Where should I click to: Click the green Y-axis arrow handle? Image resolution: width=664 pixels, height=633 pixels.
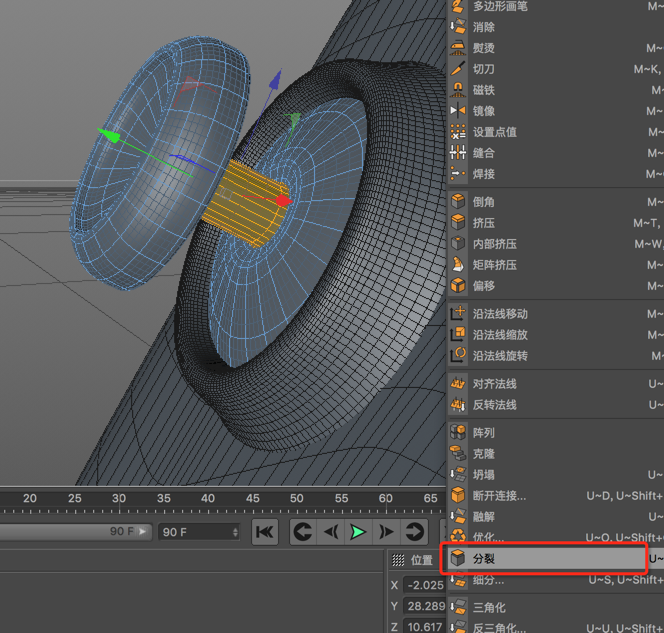[x=109, y=135]
